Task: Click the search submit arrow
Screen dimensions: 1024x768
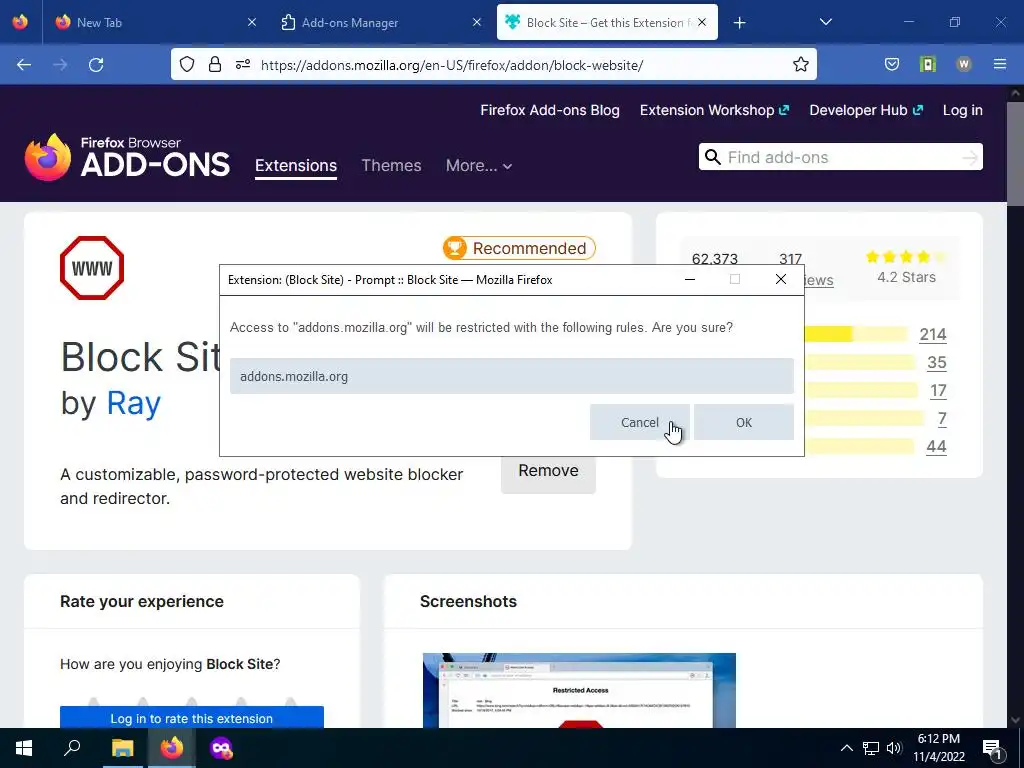Action: click(x=970, y=157)
